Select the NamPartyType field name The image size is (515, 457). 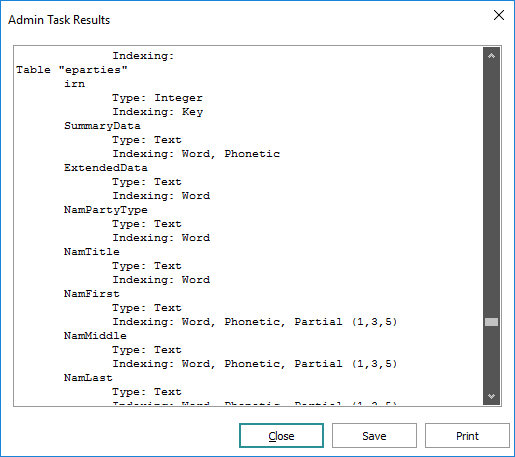[x=106, y=210]
